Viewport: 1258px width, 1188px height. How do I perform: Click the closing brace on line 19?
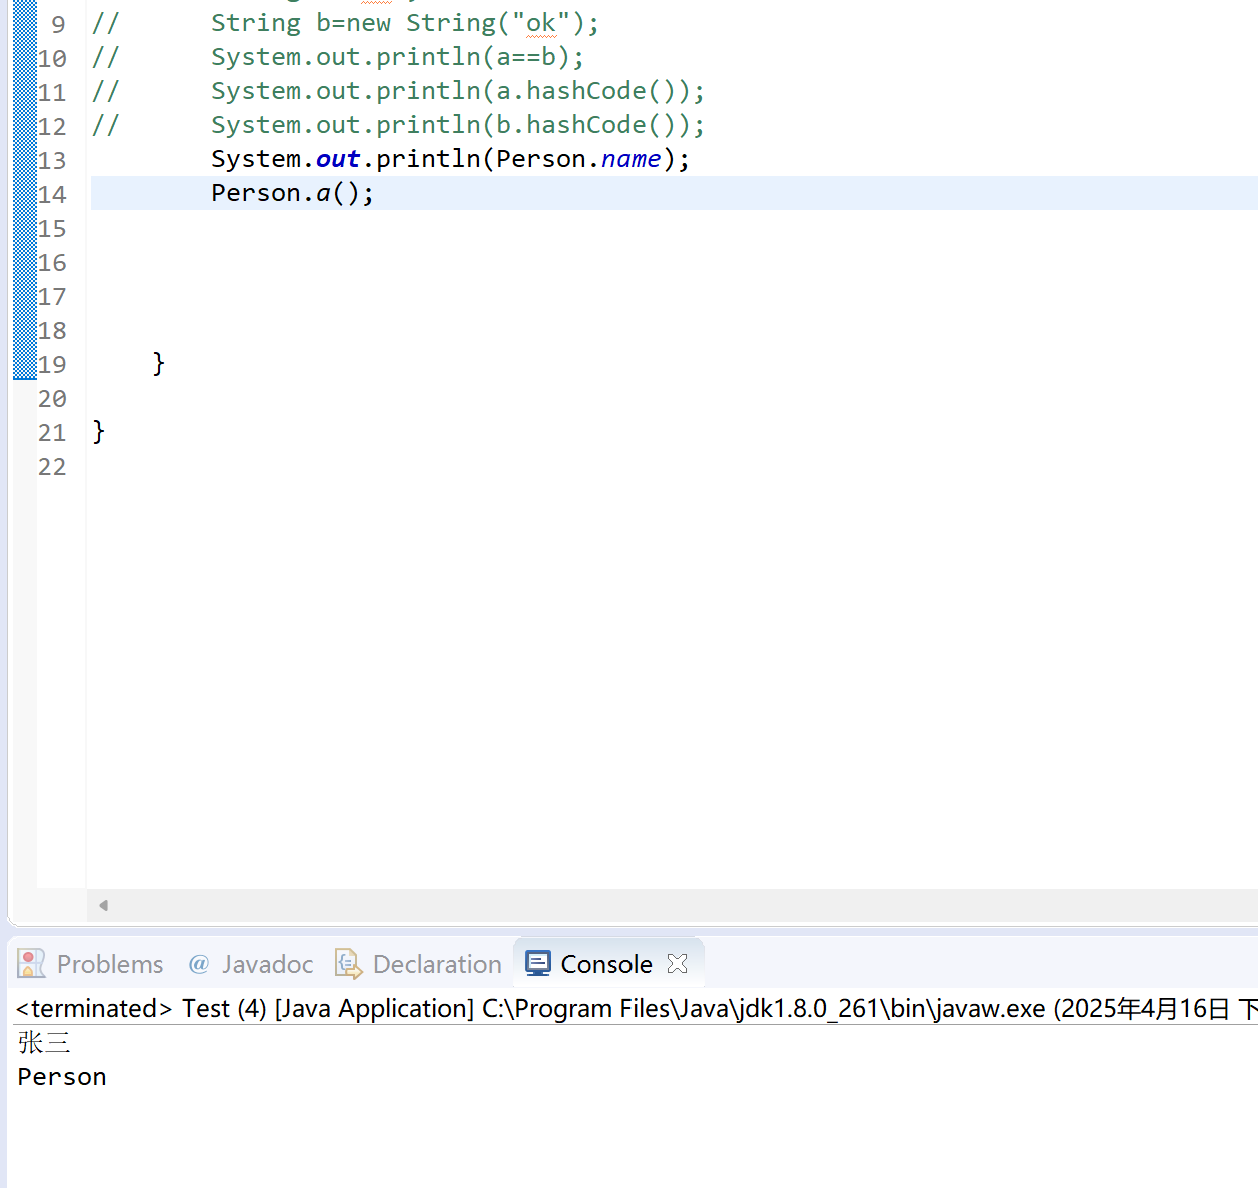(x=158, y=363)
